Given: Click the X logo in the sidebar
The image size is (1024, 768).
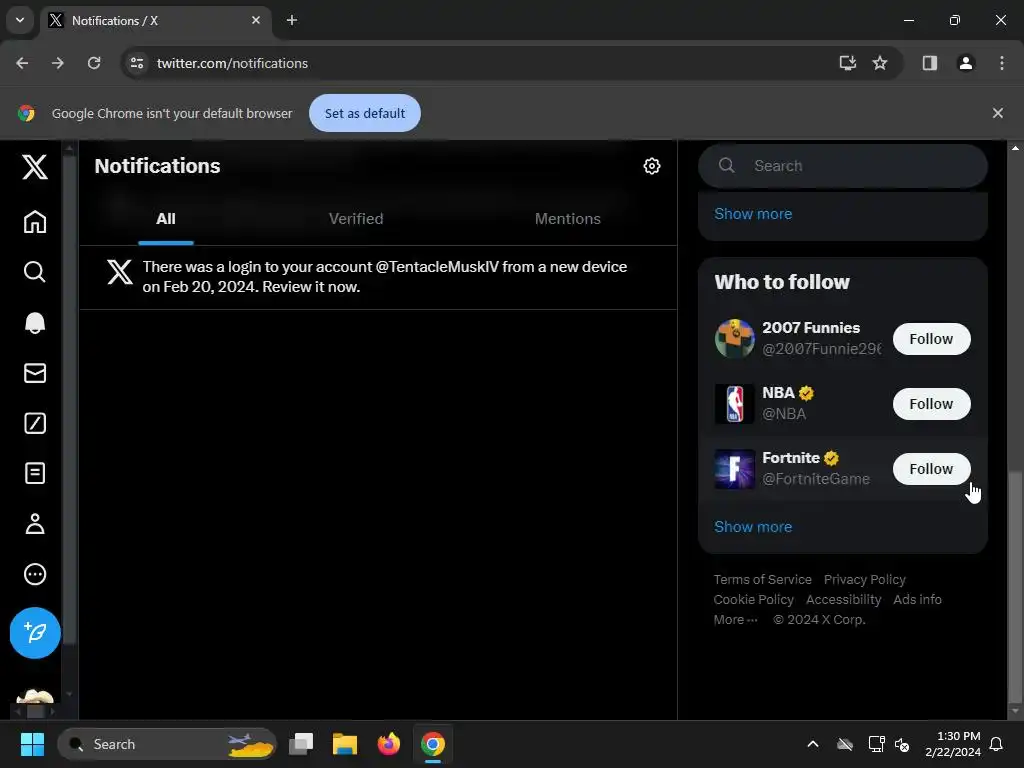Looking at the screenshot, I should click(35, 167).
